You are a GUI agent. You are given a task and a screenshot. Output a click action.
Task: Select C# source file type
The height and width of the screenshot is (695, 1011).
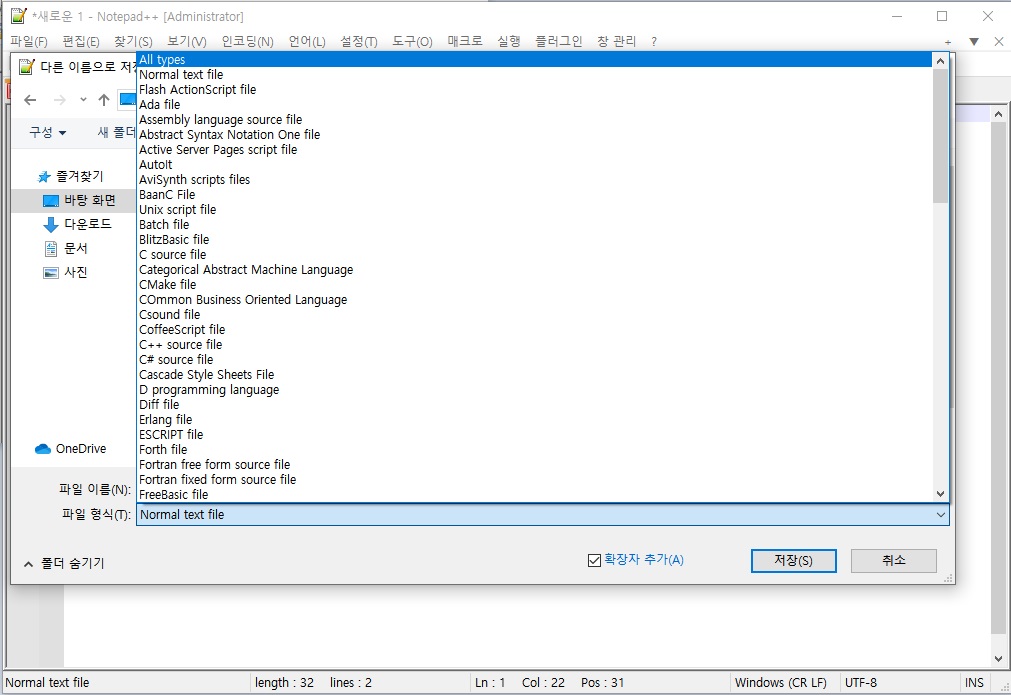(x=535, y=359)
